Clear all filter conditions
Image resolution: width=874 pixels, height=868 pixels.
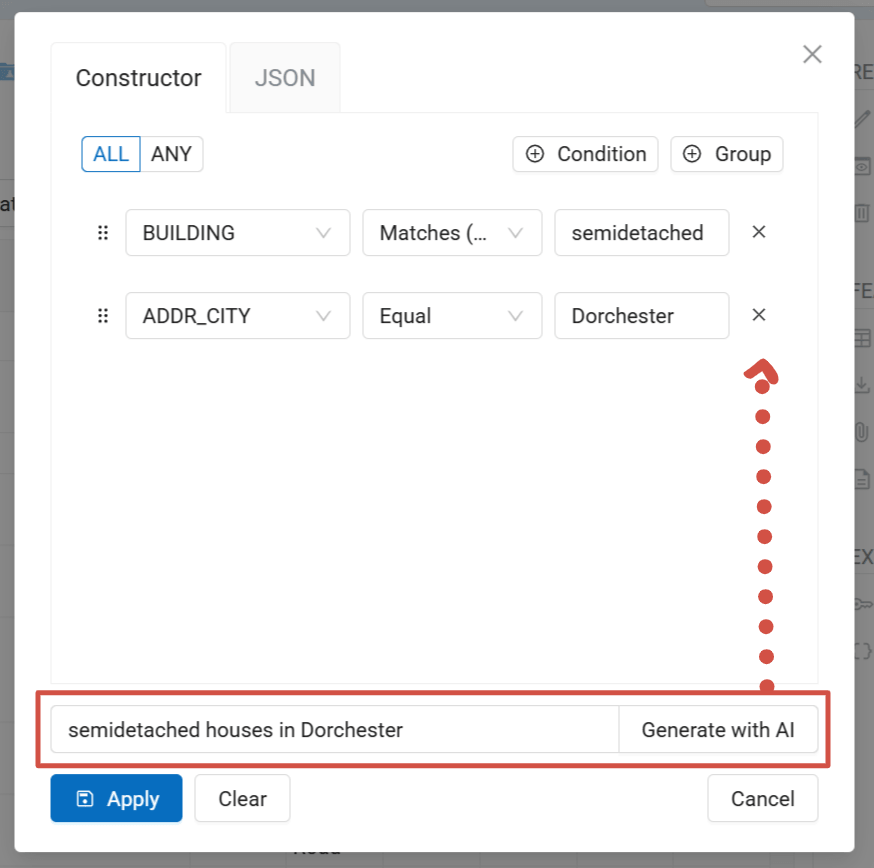click(242, 798)
